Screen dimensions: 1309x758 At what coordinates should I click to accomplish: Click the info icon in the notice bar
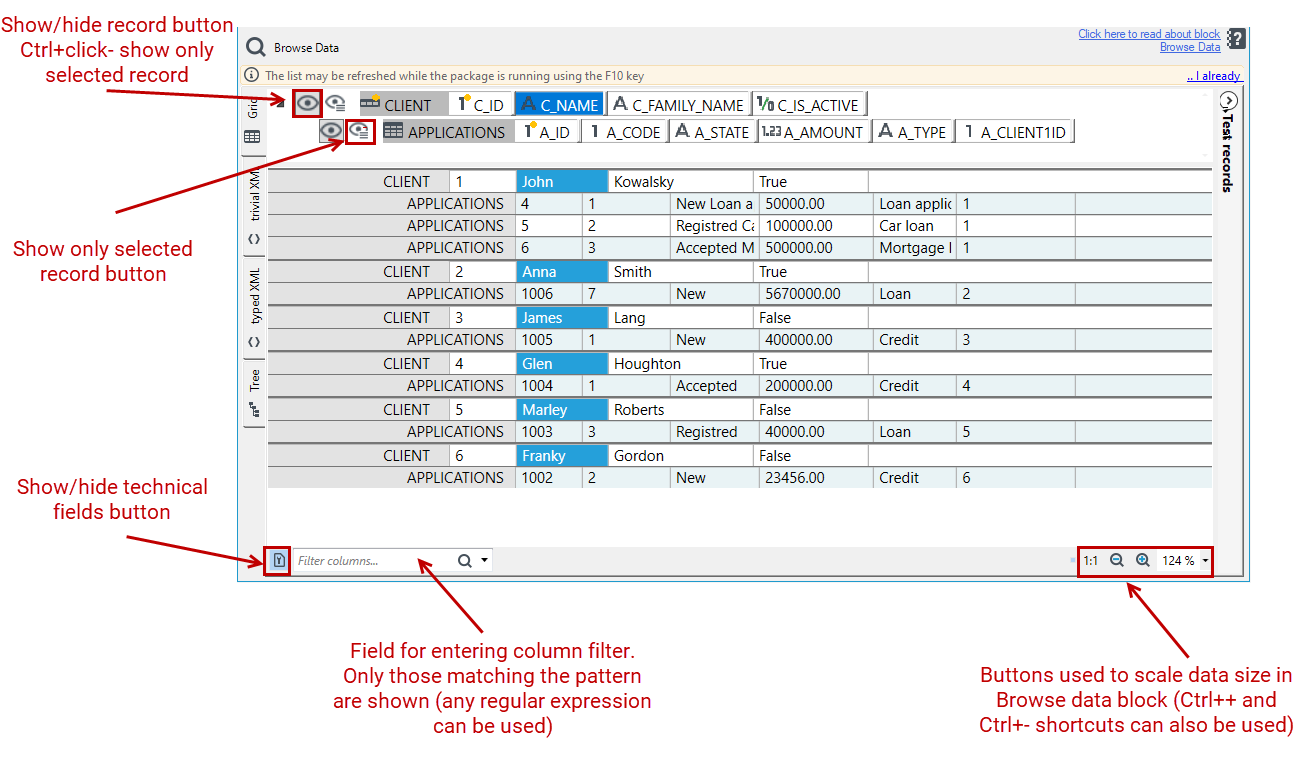click(252, 75)
